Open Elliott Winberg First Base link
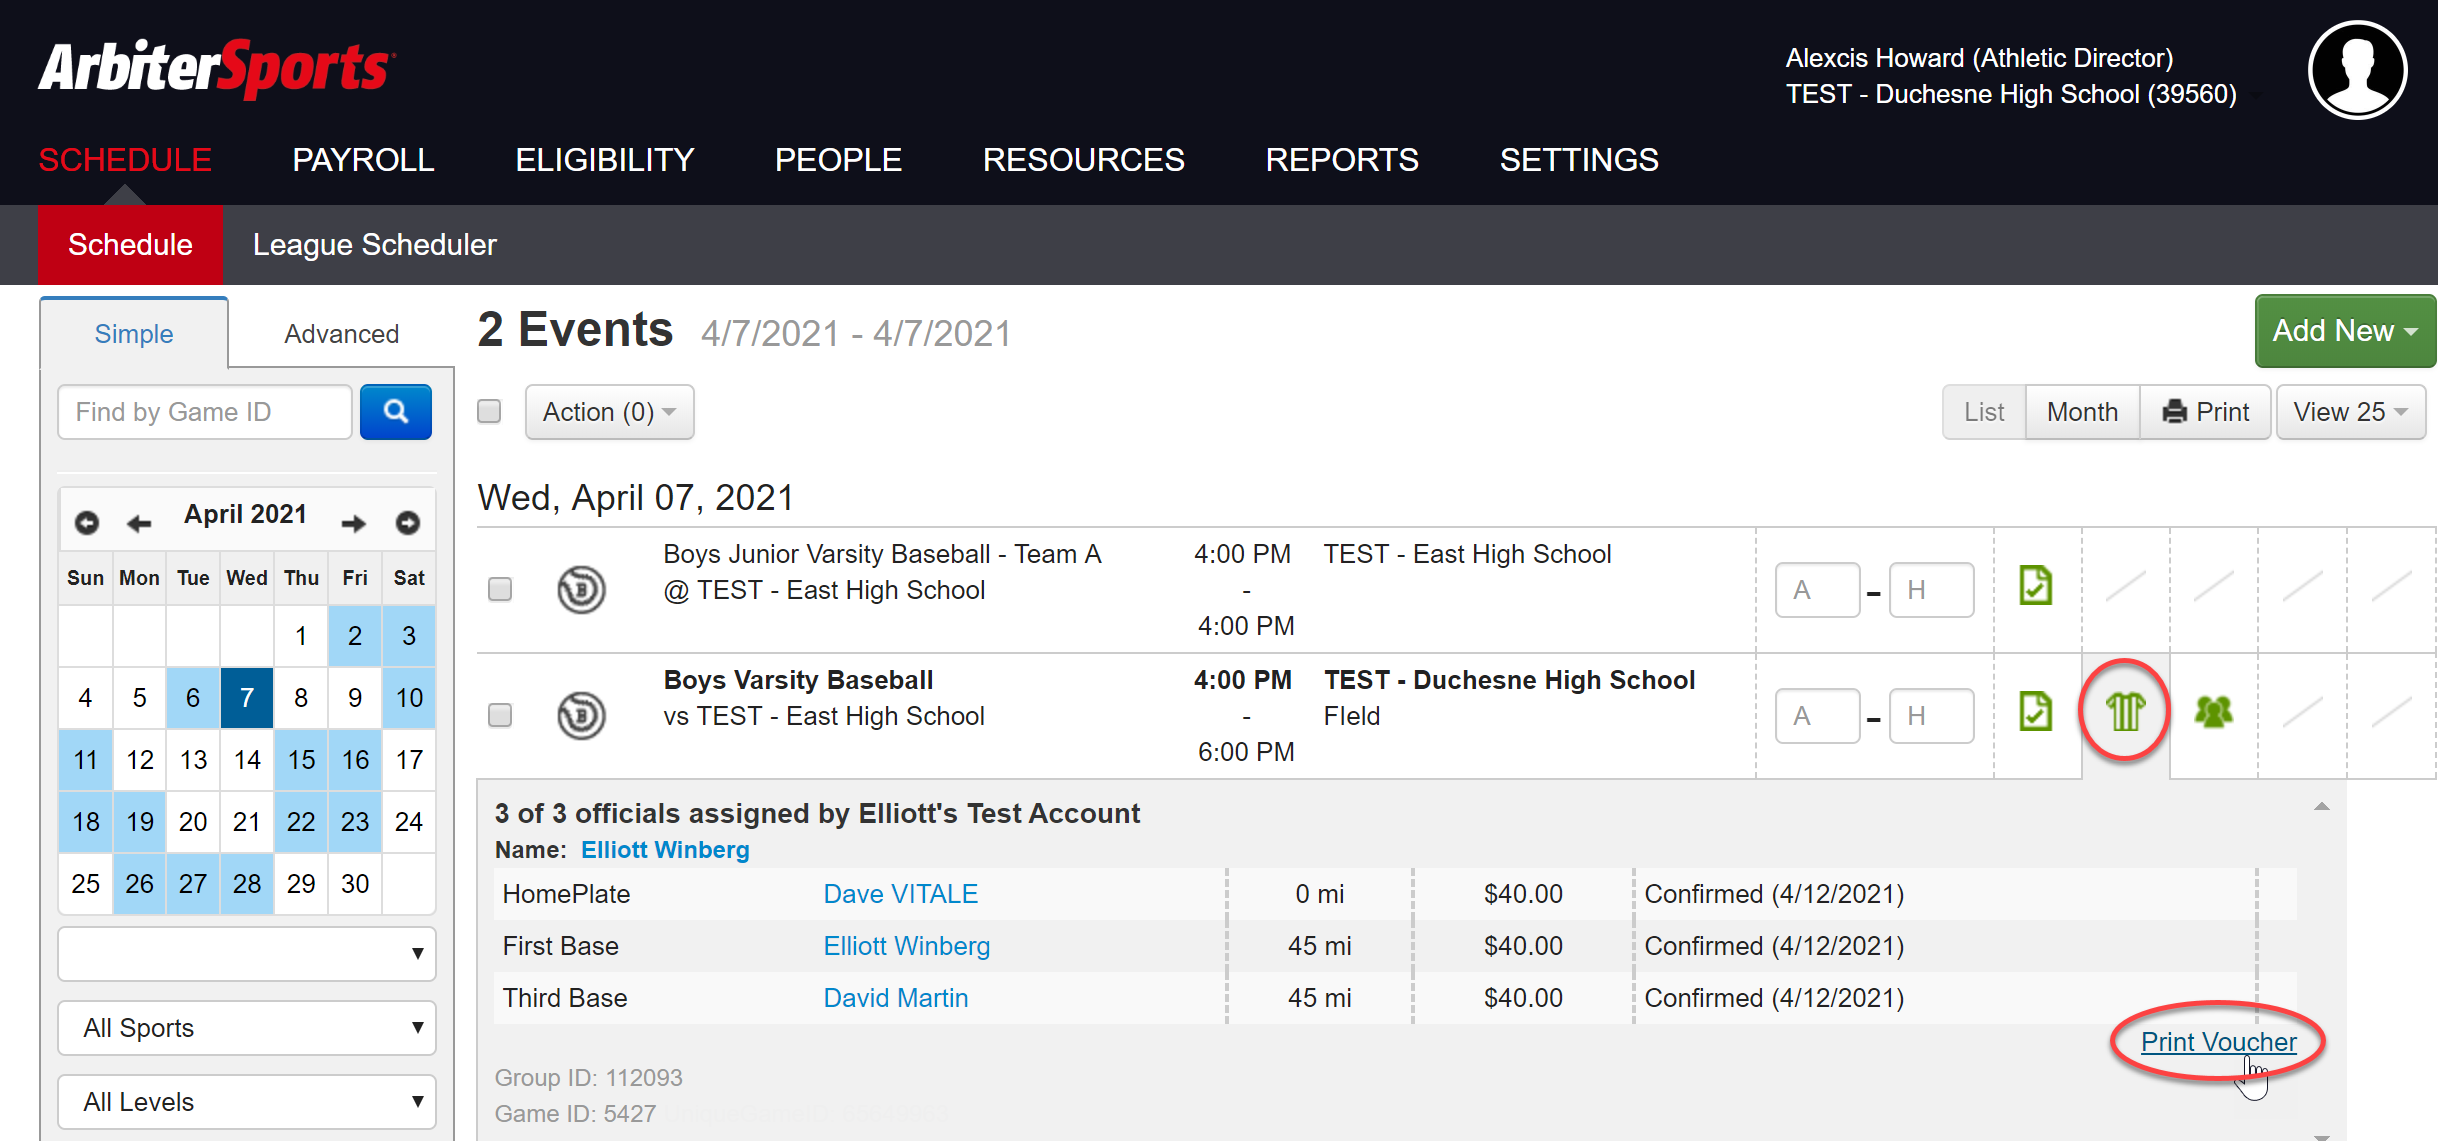The image size is (2438, 1141). point(906,946)
